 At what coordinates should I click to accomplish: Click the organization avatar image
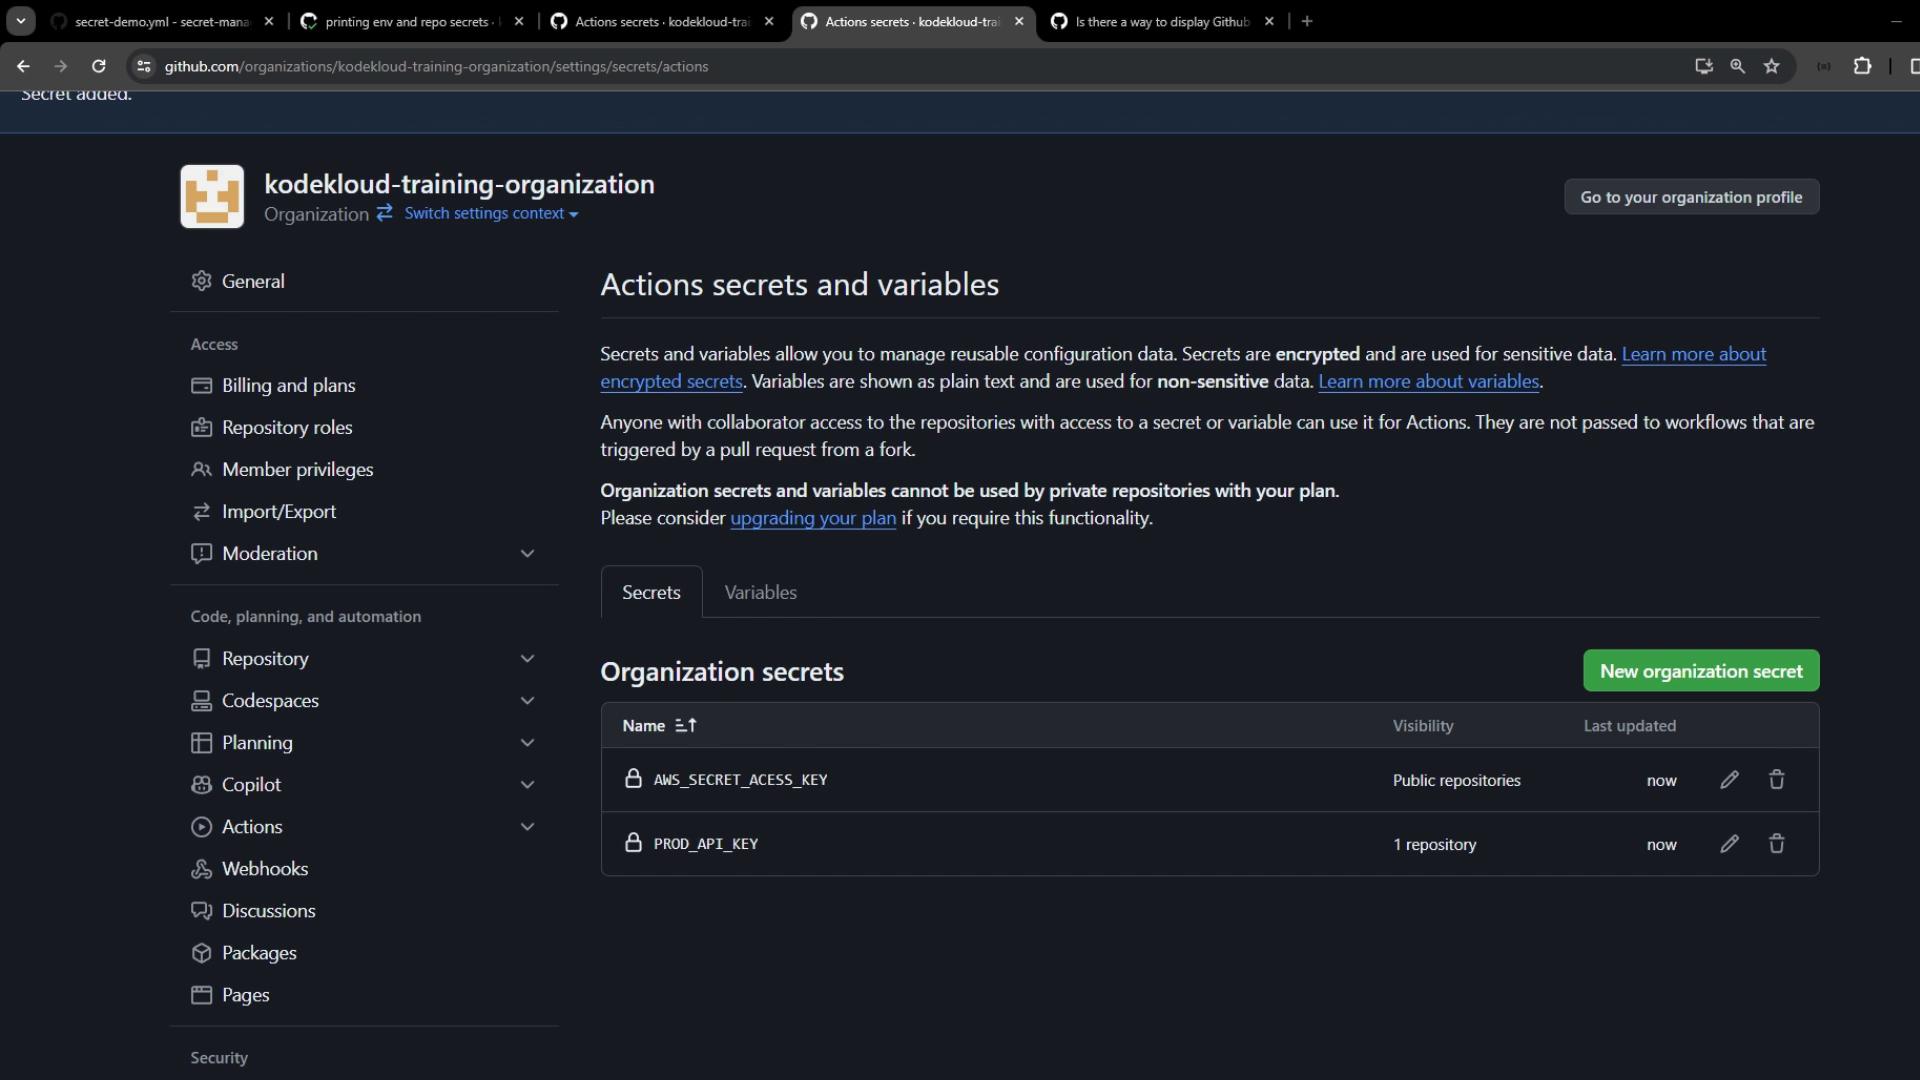[212, 197]
